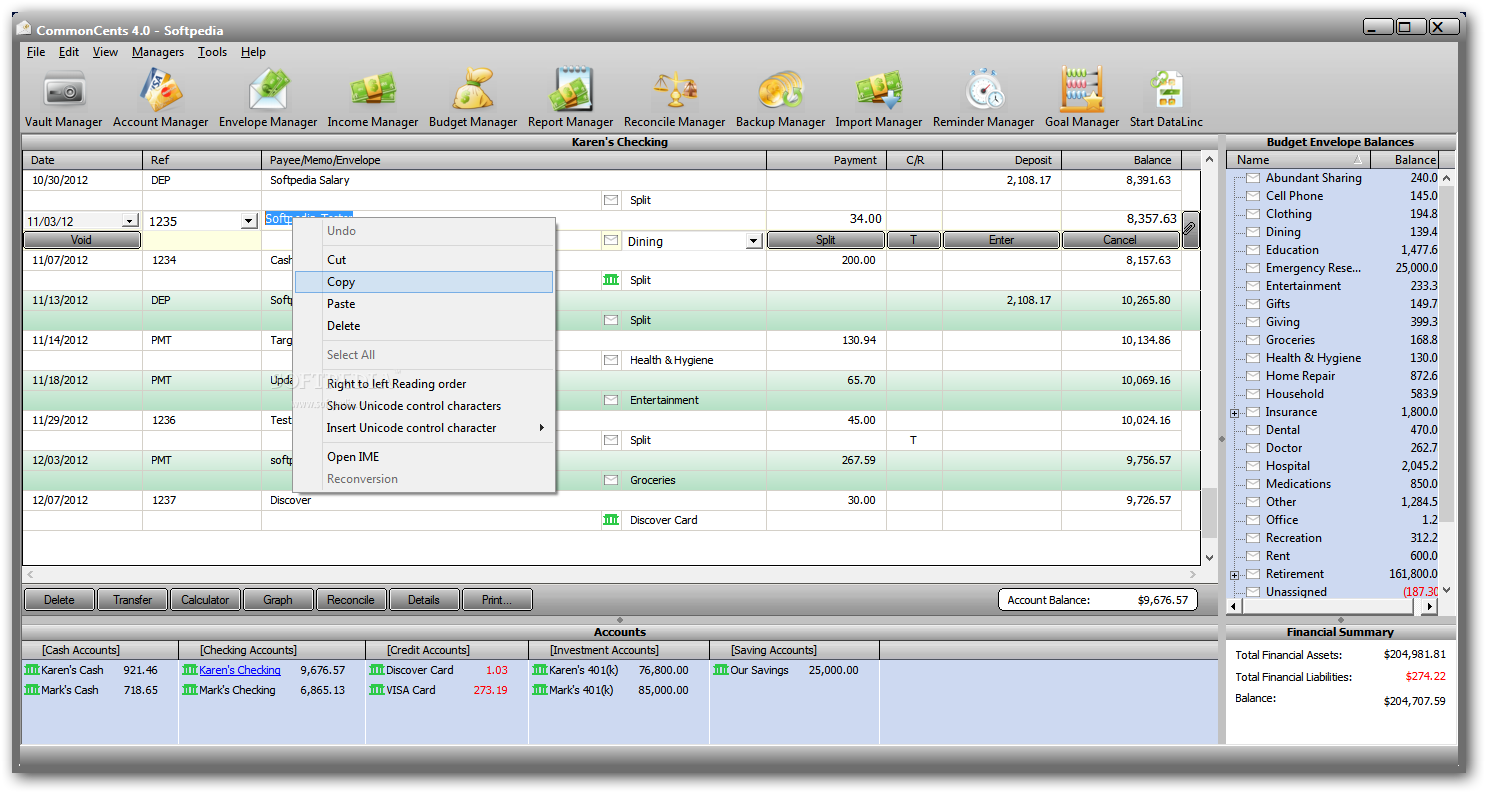Open the Income Manager

pos(373,99)
